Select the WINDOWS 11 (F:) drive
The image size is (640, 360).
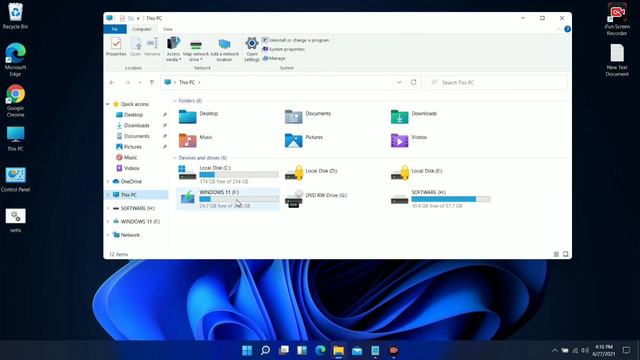[x=228, y=199]
